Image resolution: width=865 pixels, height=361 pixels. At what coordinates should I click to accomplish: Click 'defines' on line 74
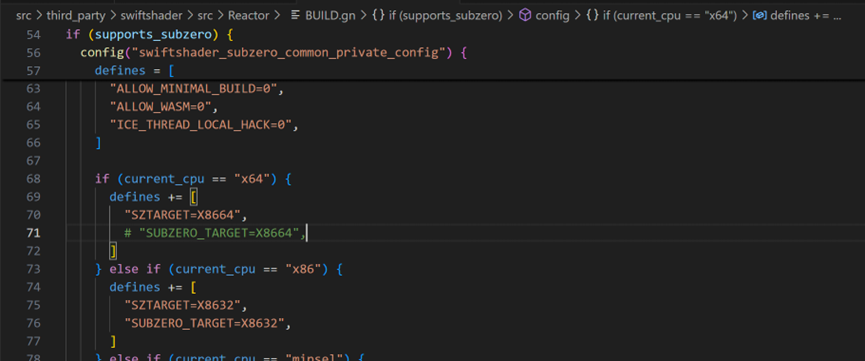(135, 287)
